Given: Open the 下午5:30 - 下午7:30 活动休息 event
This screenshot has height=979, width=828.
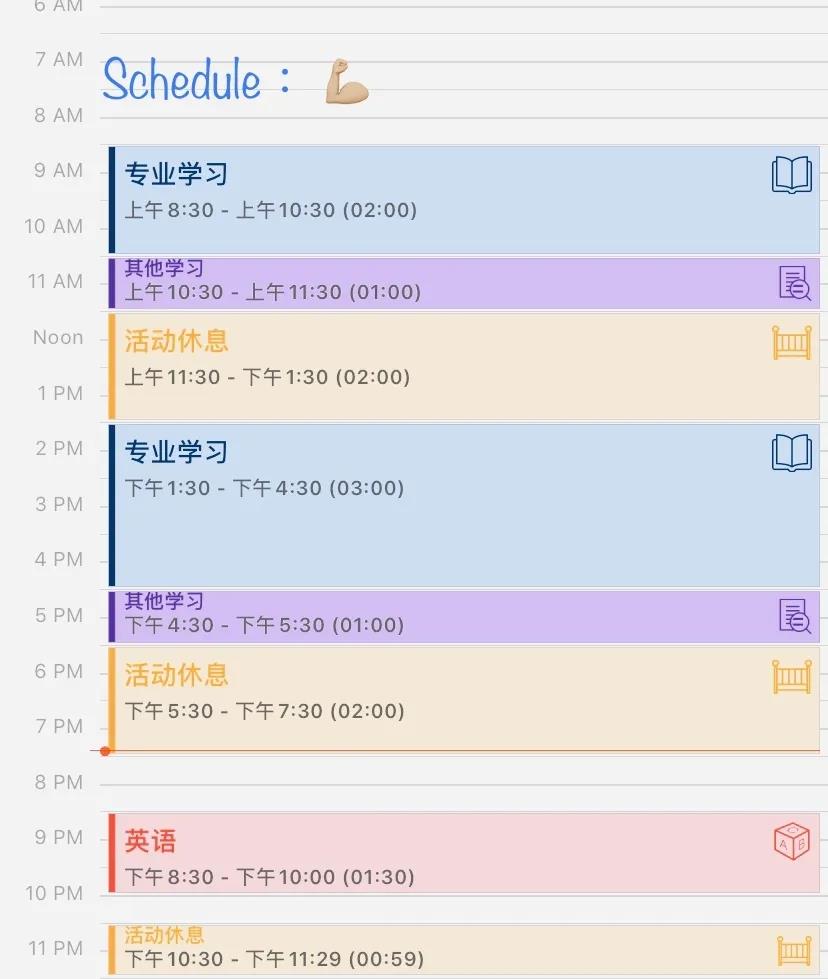Looking at the screenshot, I should tap(464, 700).
